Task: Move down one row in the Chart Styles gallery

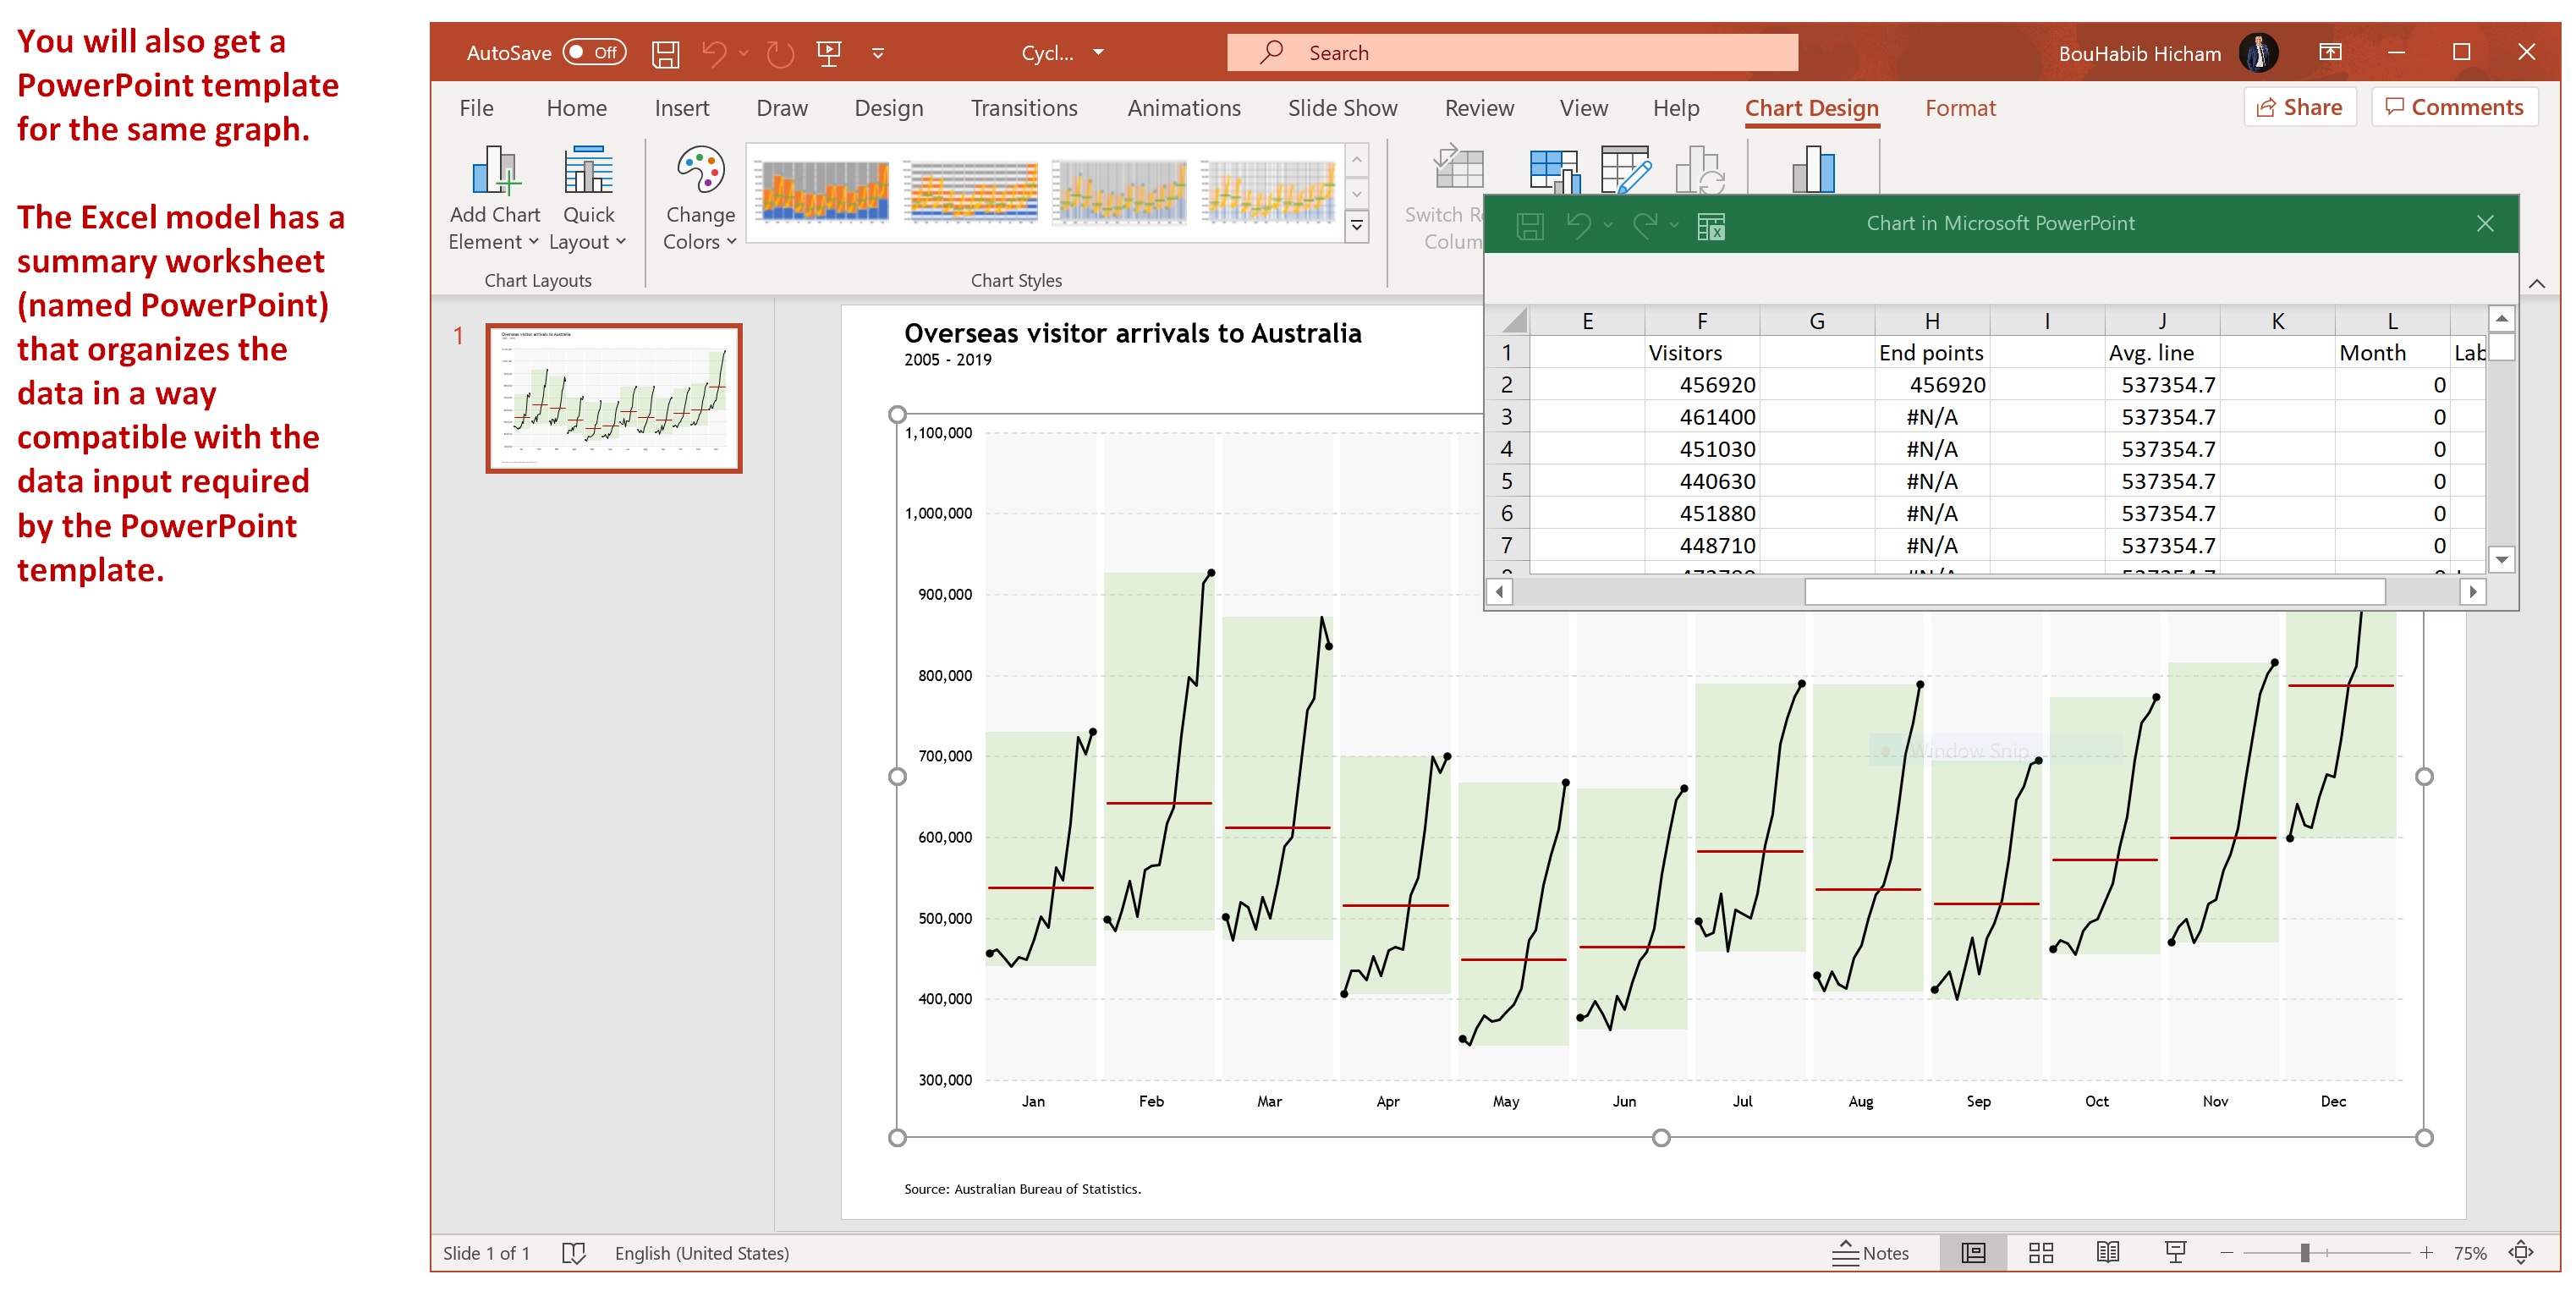Action: coord(1357,193)
